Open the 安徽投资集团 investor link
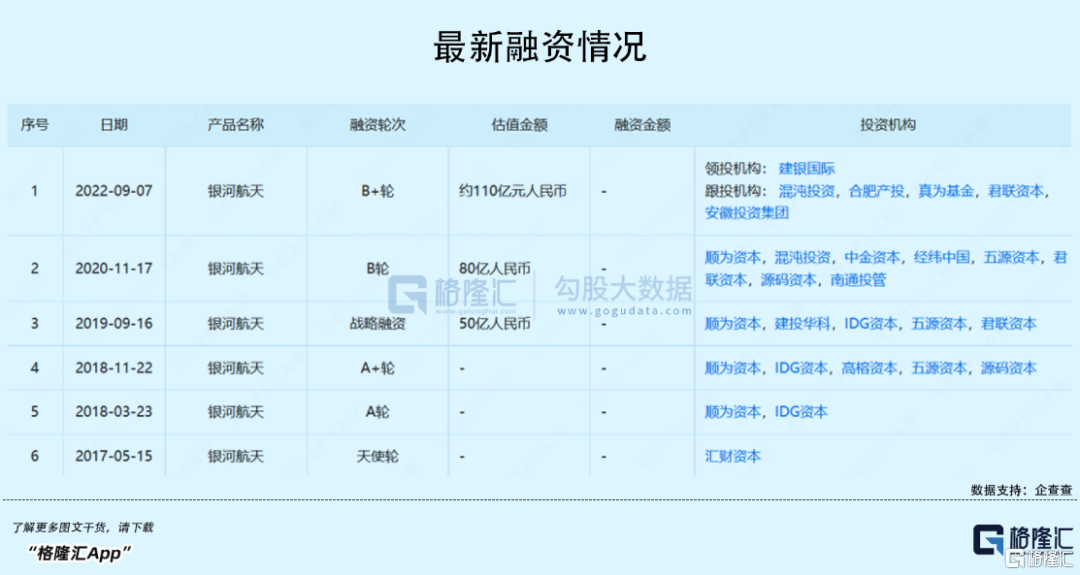This screenshot has width=1080, height=575. pos(747,213)
